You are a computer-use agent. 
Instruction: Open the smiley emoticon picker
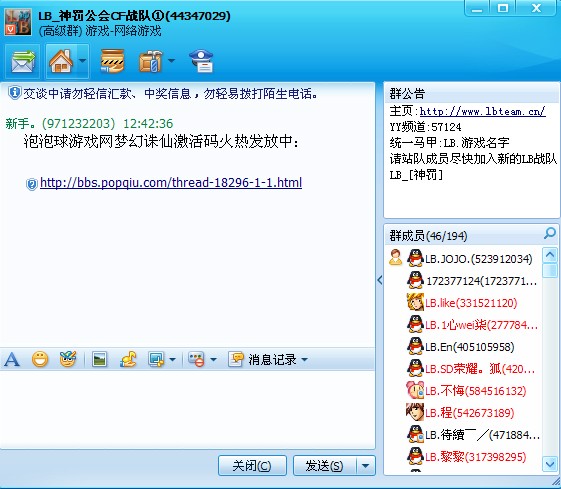tap(40, 359)
